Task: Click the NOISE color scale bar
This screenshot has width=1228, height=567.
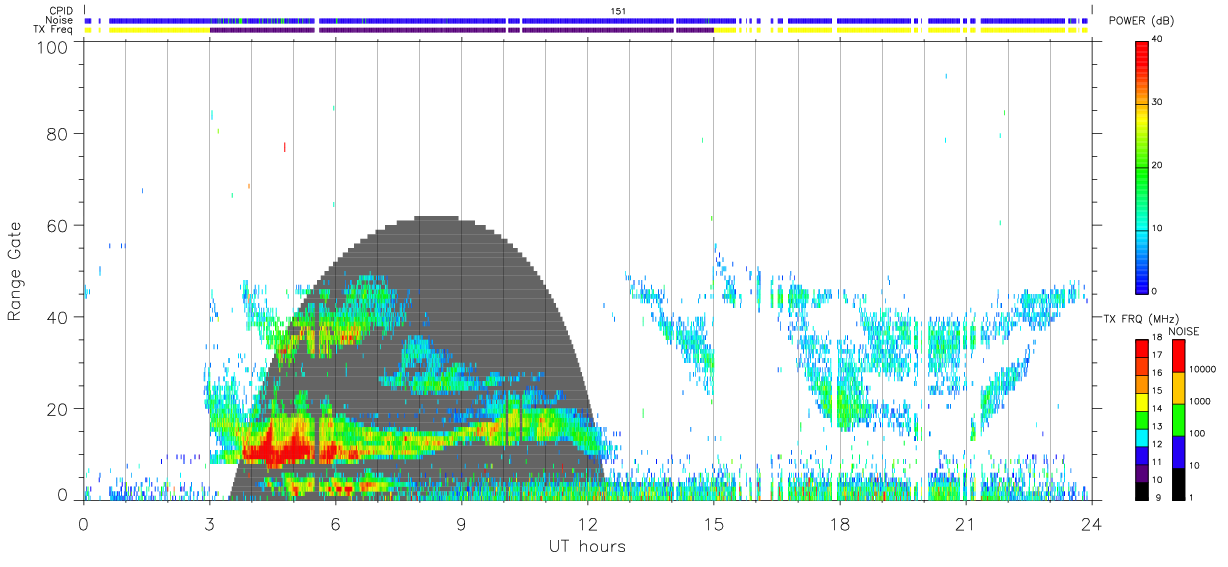Action: click(x=1178, y=419)
